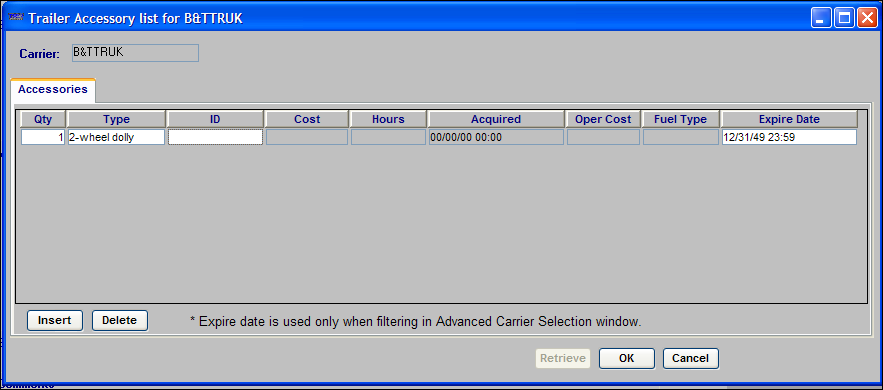Click the Cancel button
Screen dimensions: 883x390
690,358
